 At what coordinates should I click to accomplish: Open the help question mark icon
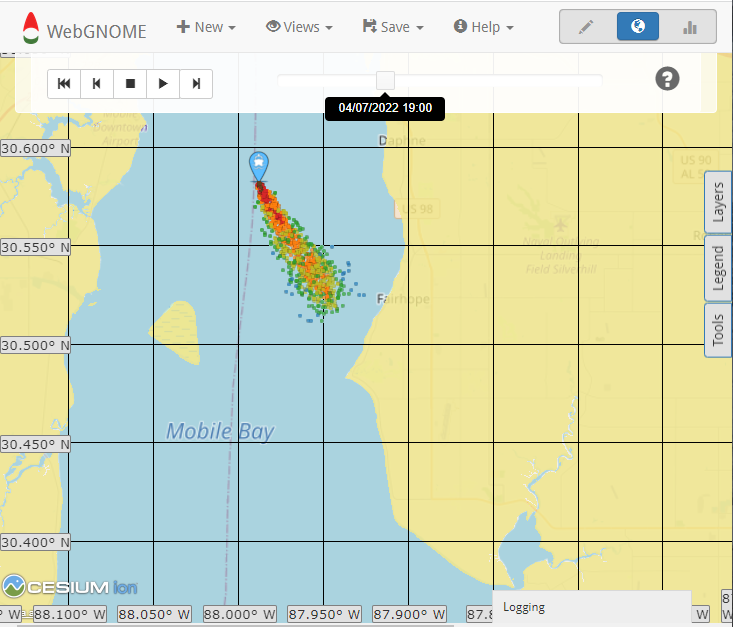point(667,79)
